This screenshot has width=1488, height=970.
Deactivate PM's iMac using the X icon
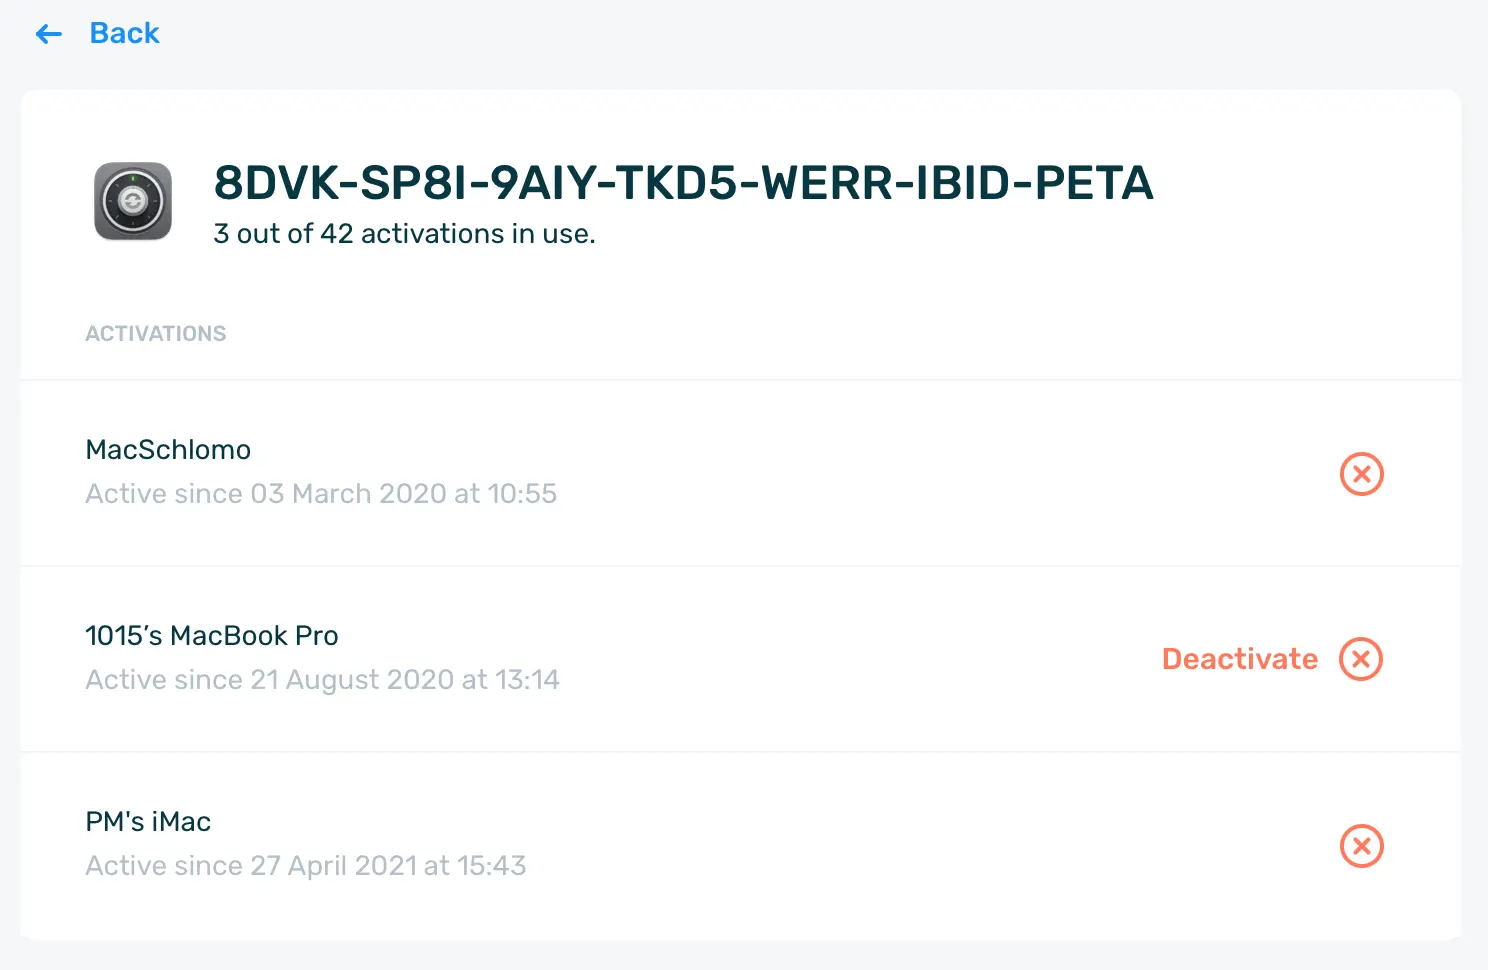tap(1361, 846)
